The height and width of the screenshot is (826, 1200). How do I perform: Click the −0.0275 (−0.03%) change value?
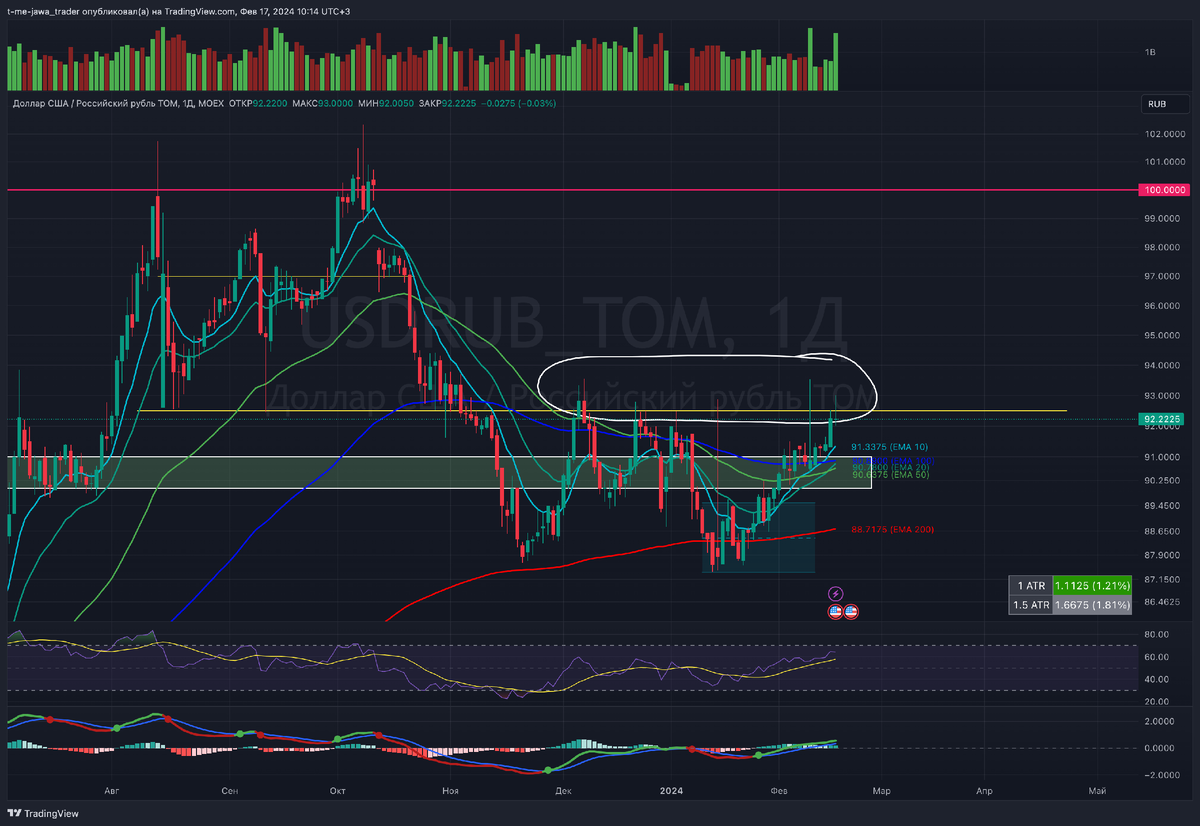(519, 103)
